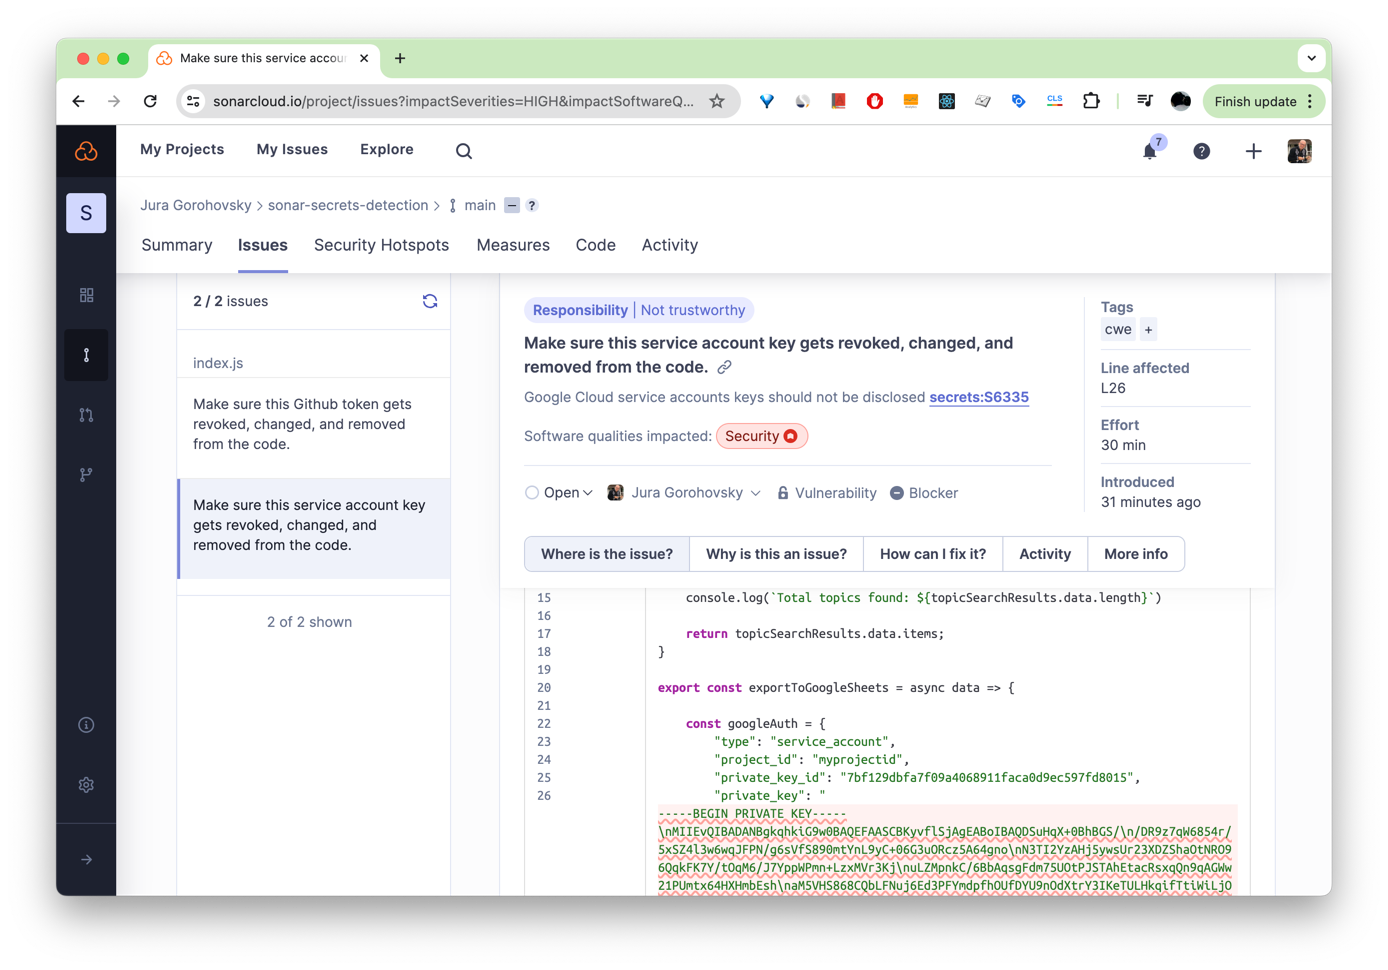Toggle the Security software quality badge
This screenshot has height=970, width=1388.
(x=762, y=435)
